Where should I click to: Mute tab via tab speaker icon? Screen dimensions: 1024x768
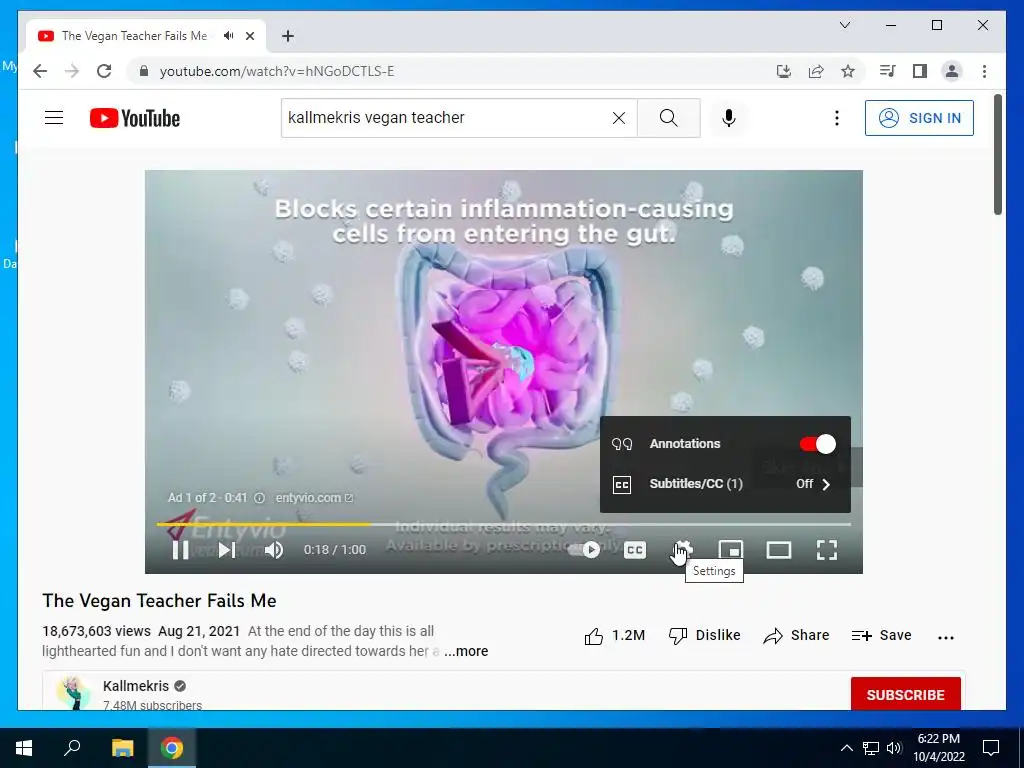(228, 36)
